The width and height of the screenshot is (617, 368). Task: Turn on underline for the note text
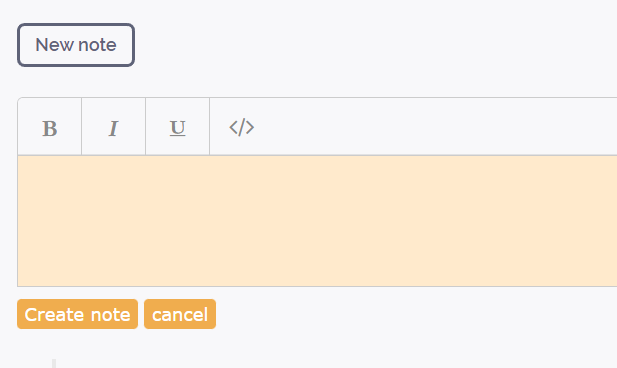[x=177, y=127]
